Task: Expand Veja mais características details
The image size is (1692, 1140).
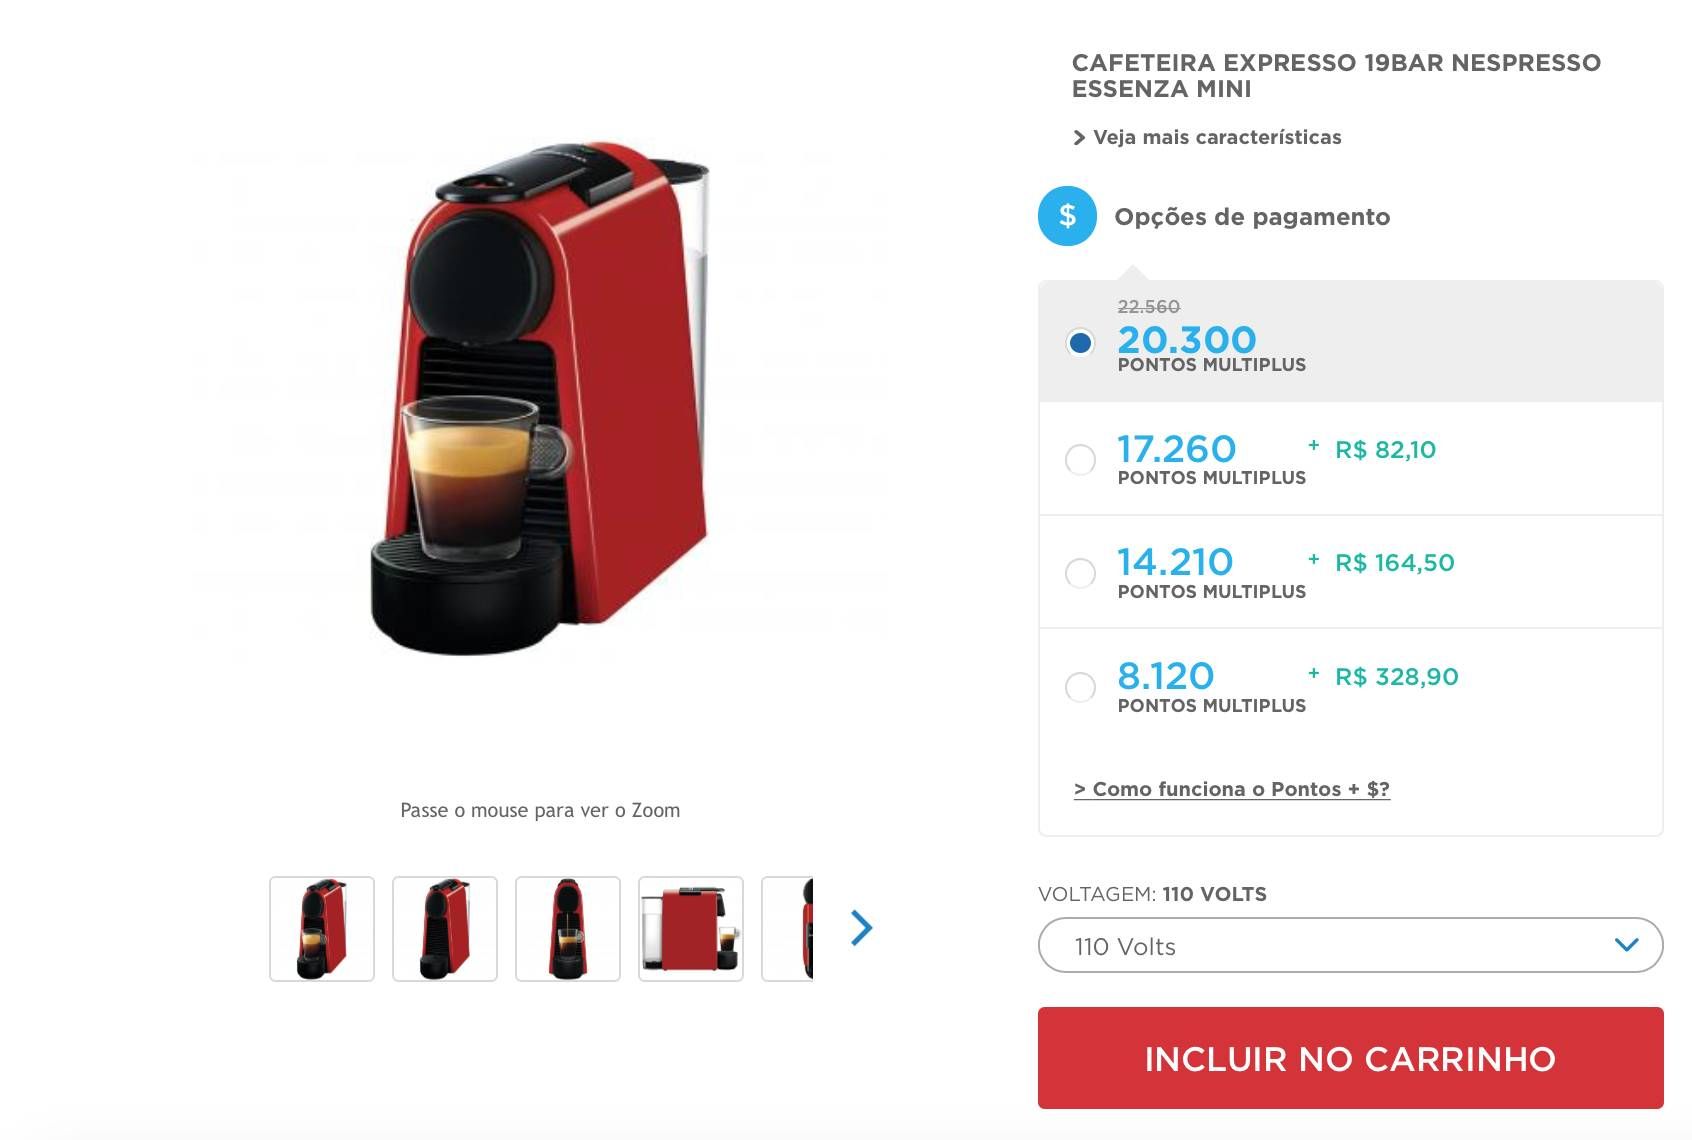Action: pos(1217,138)
